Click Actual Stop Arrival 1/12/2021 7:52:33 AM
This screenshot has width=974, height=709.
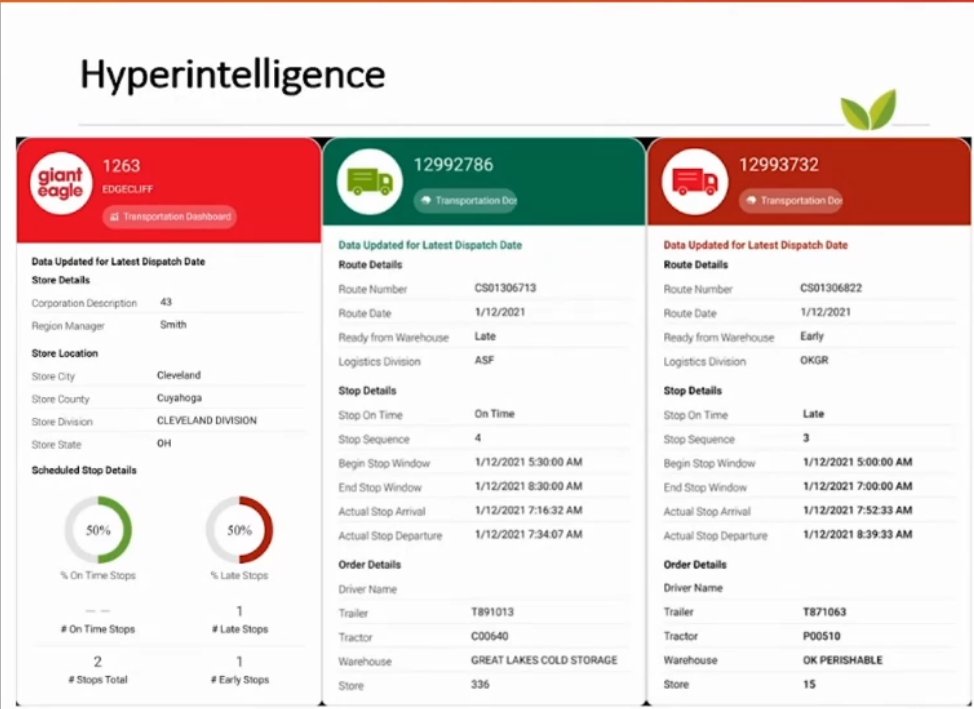pyautogui.click(x=857, y=510)
